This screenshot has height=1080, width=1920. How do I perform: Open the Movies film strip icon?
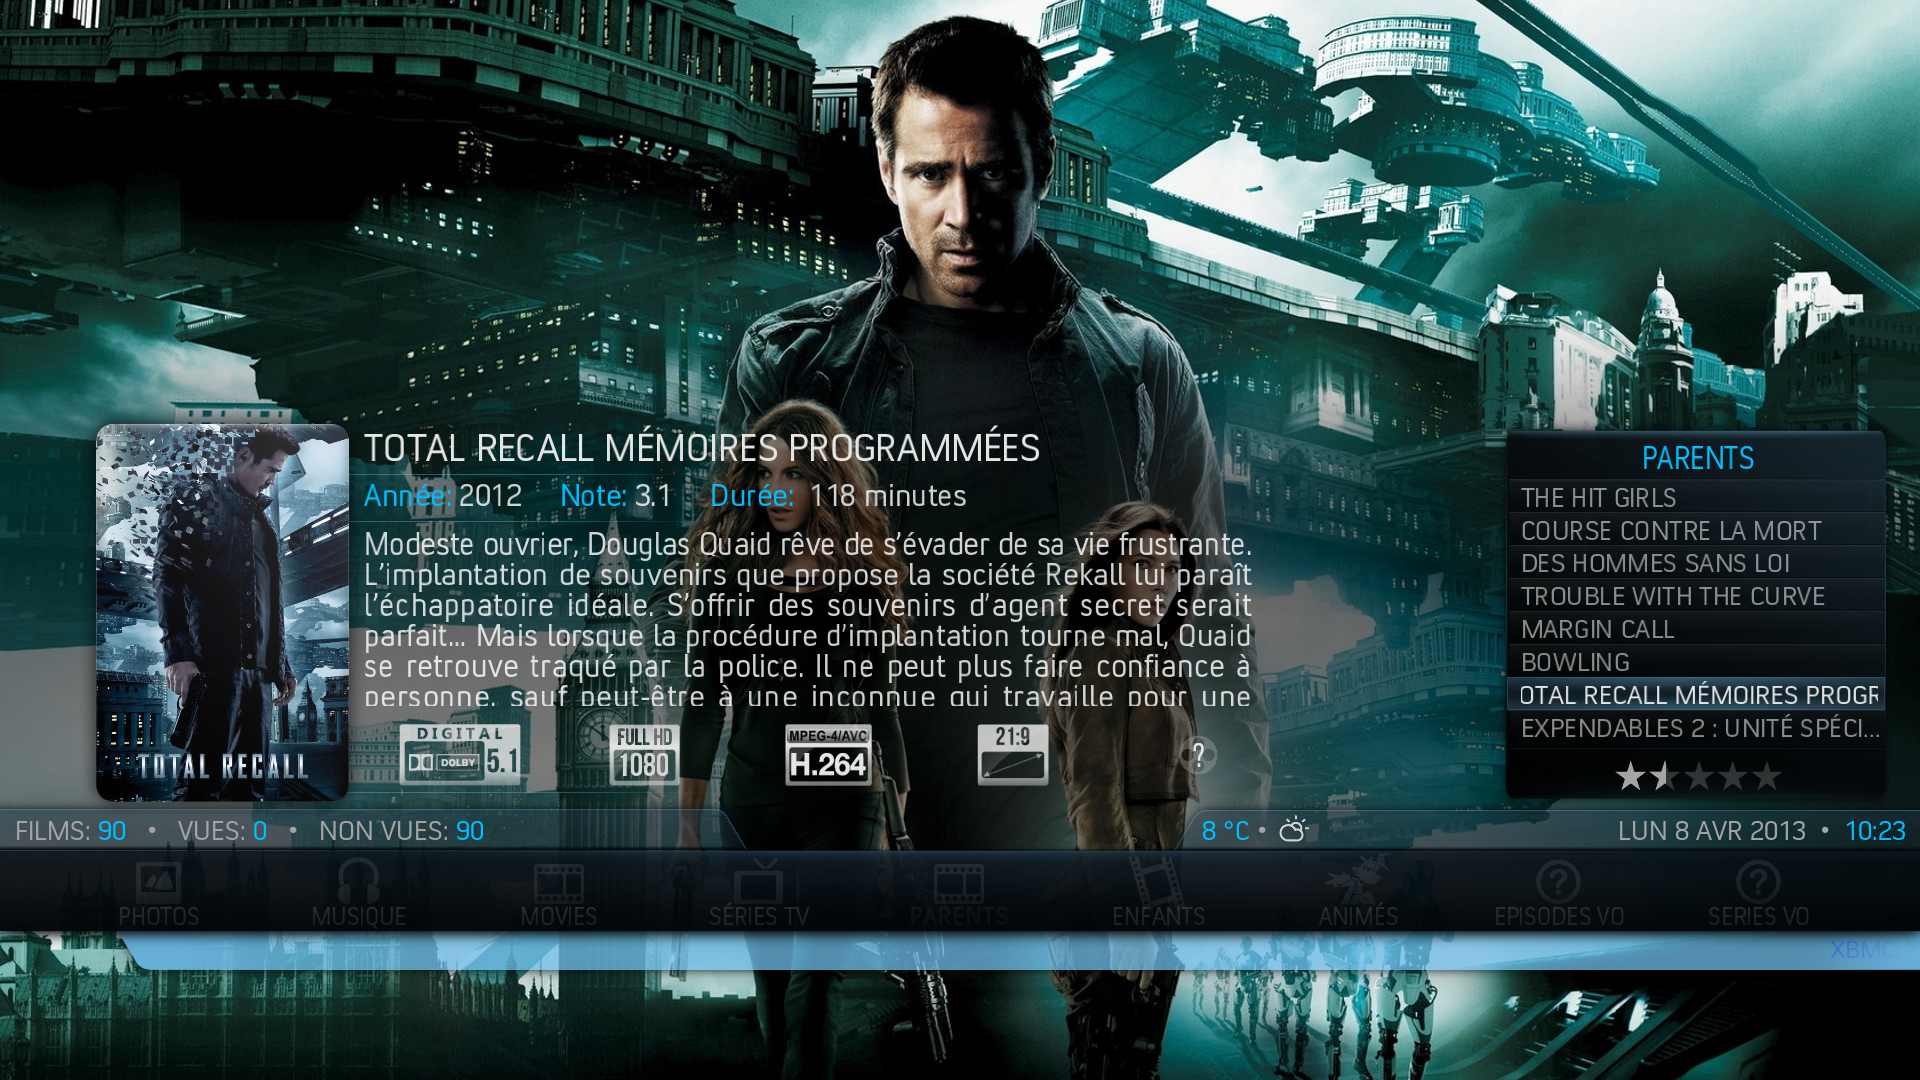pos(558,883)
